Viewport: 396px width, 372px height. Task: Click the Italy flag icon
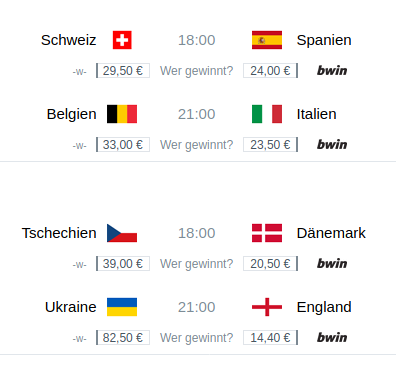(x=267, y=114)
